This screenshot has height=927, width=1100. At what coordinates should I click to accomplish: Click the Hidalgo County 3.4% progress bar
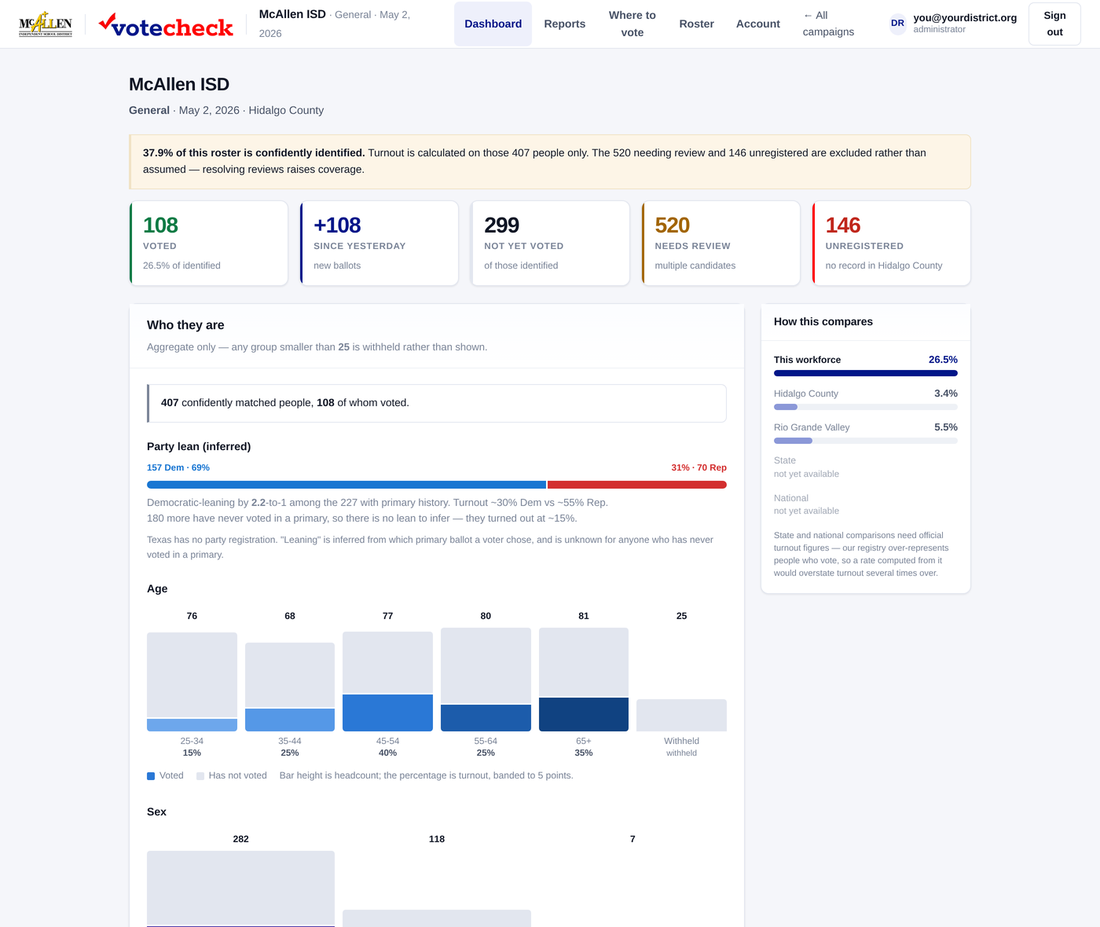pyautogui.click(x=865, y=407)
